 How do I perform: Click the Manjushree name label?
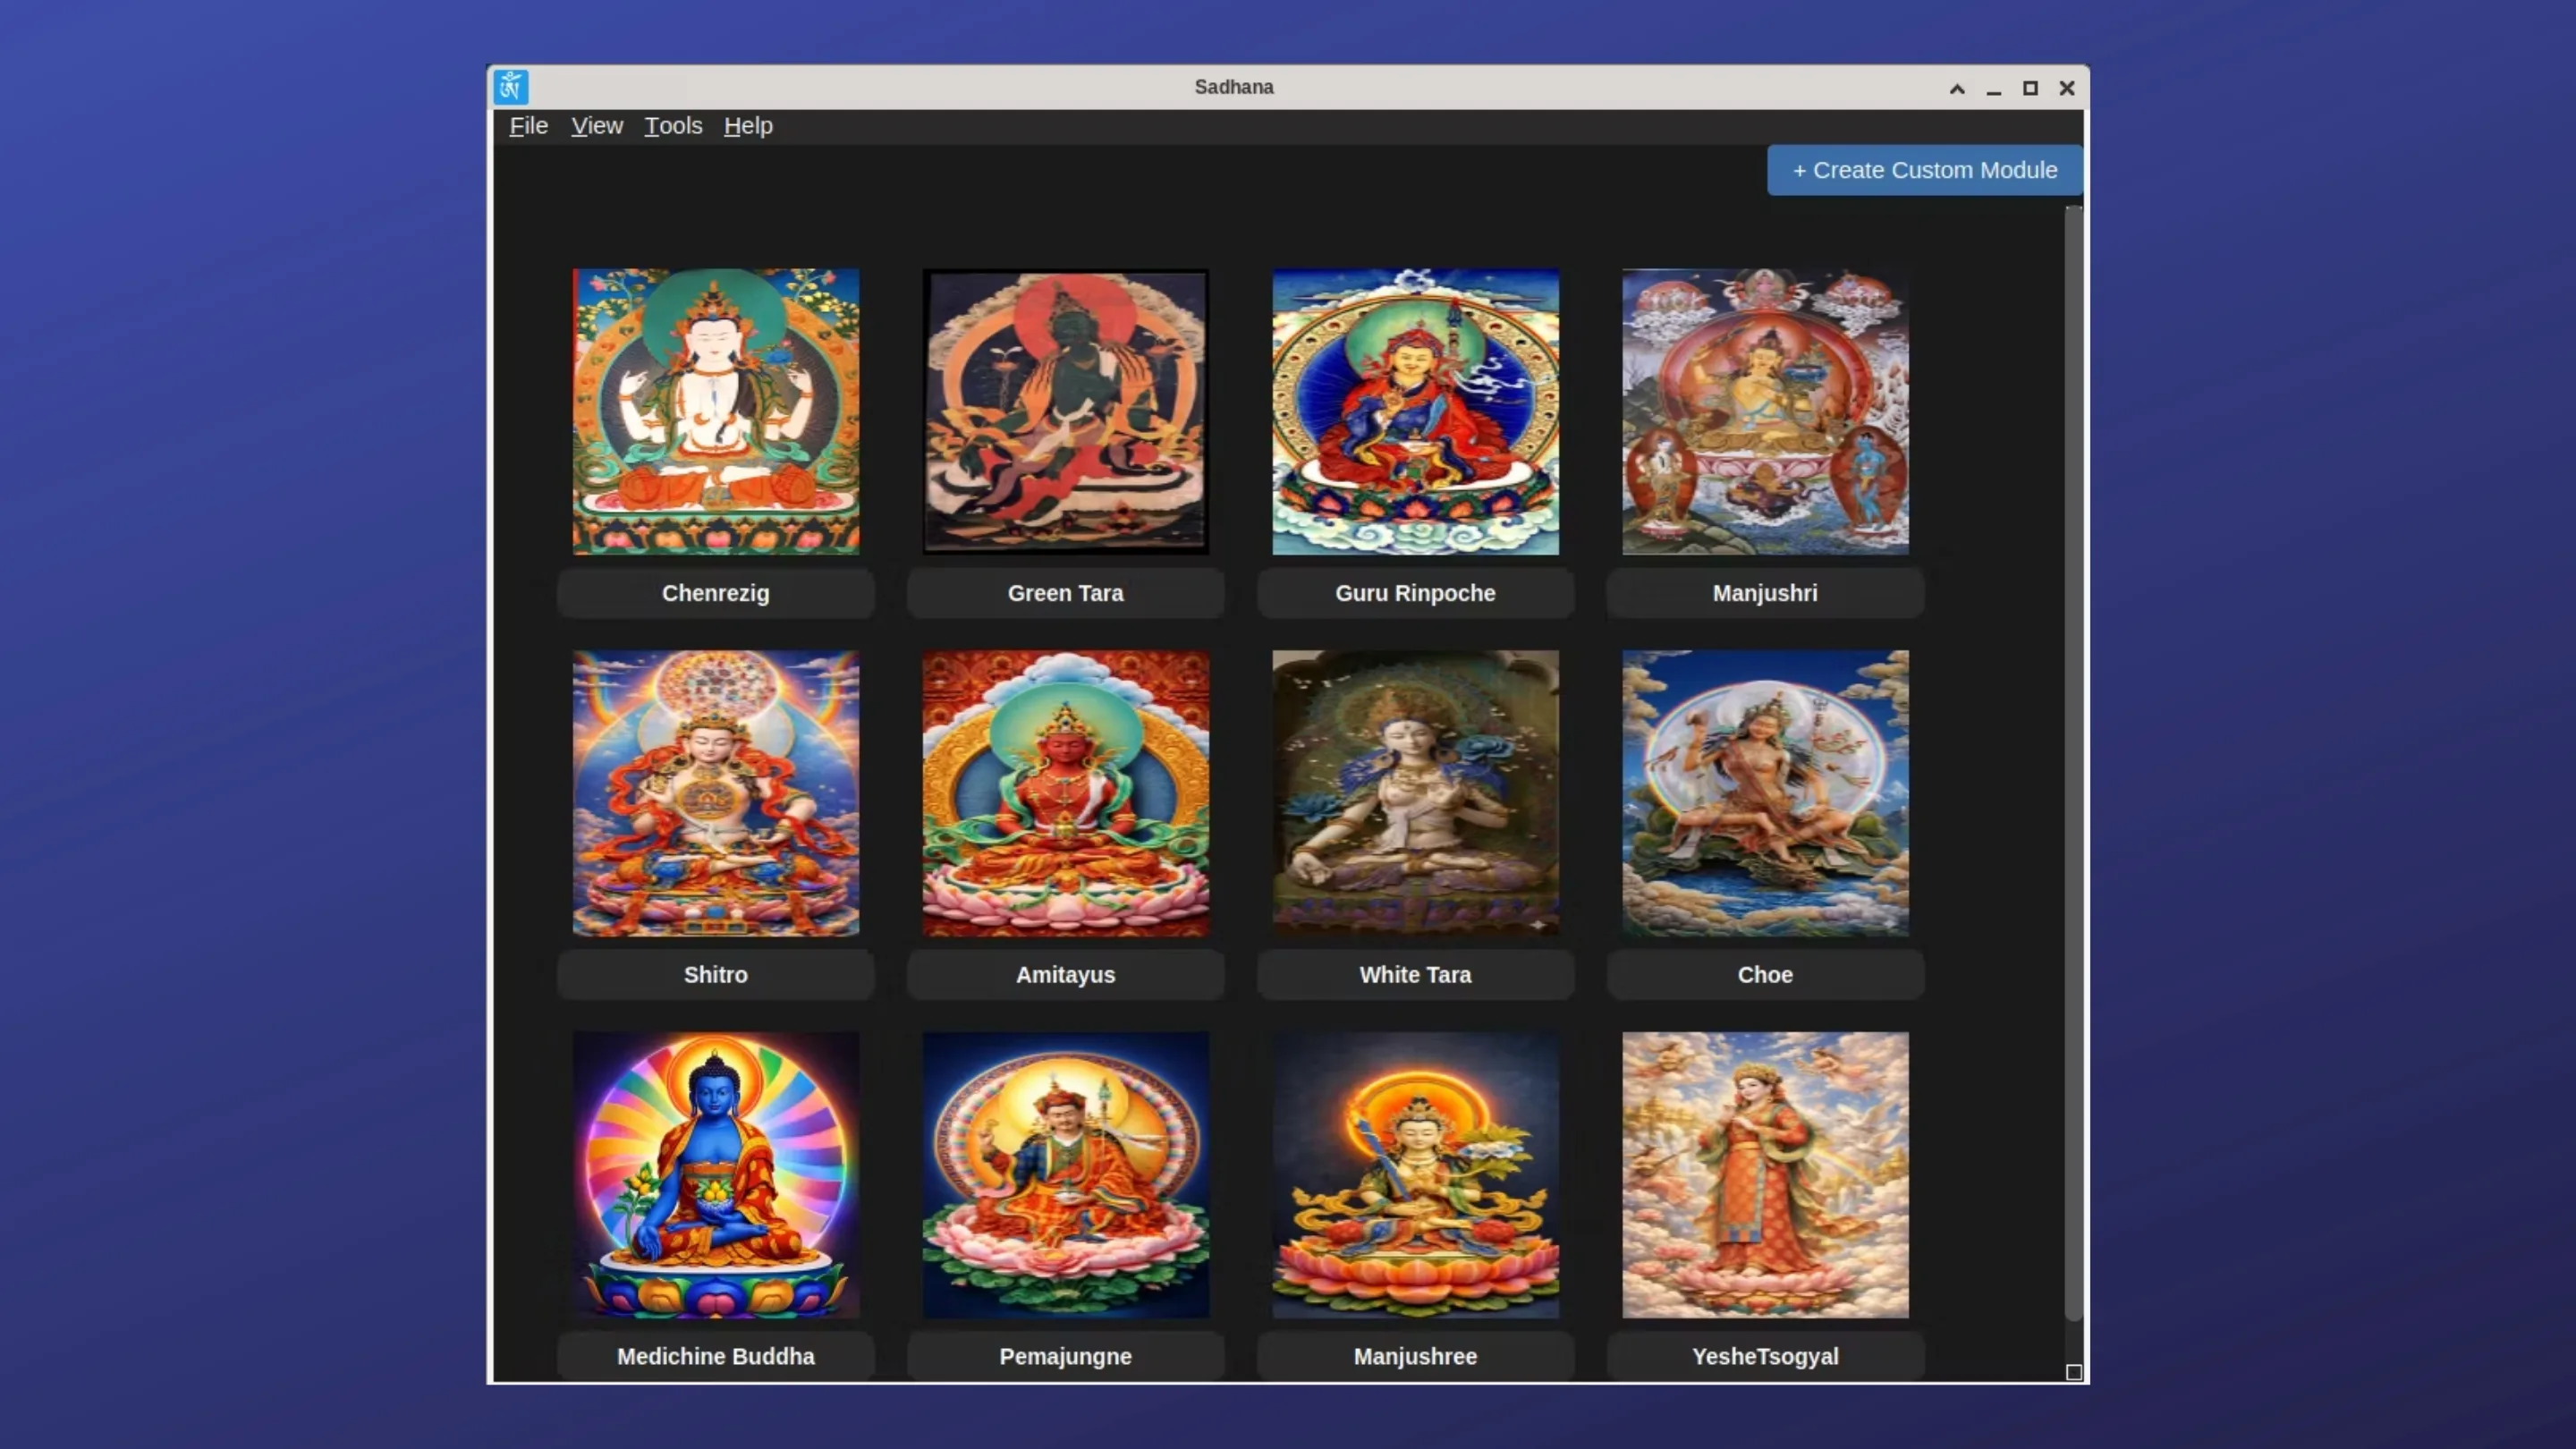pos(1415,1357)
